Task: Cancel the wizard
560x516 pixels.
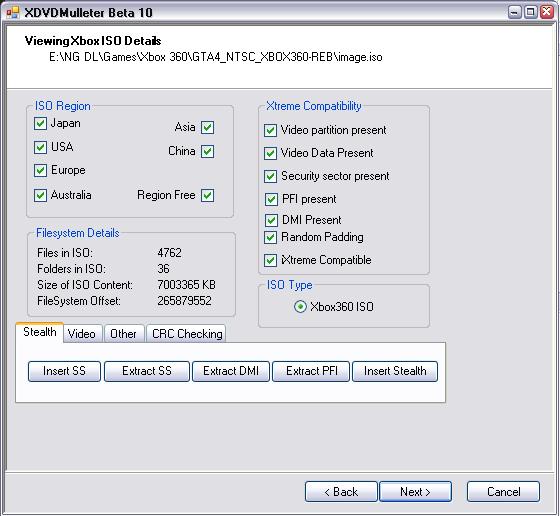Action: [503, 492]
